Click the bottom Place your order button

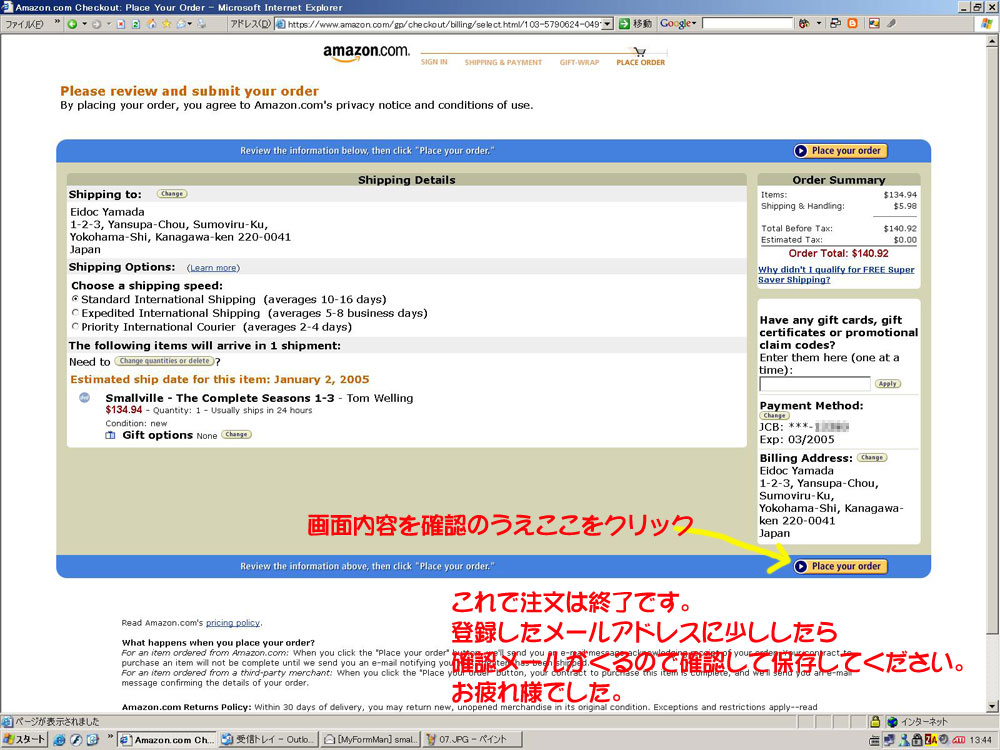[840, 566]
